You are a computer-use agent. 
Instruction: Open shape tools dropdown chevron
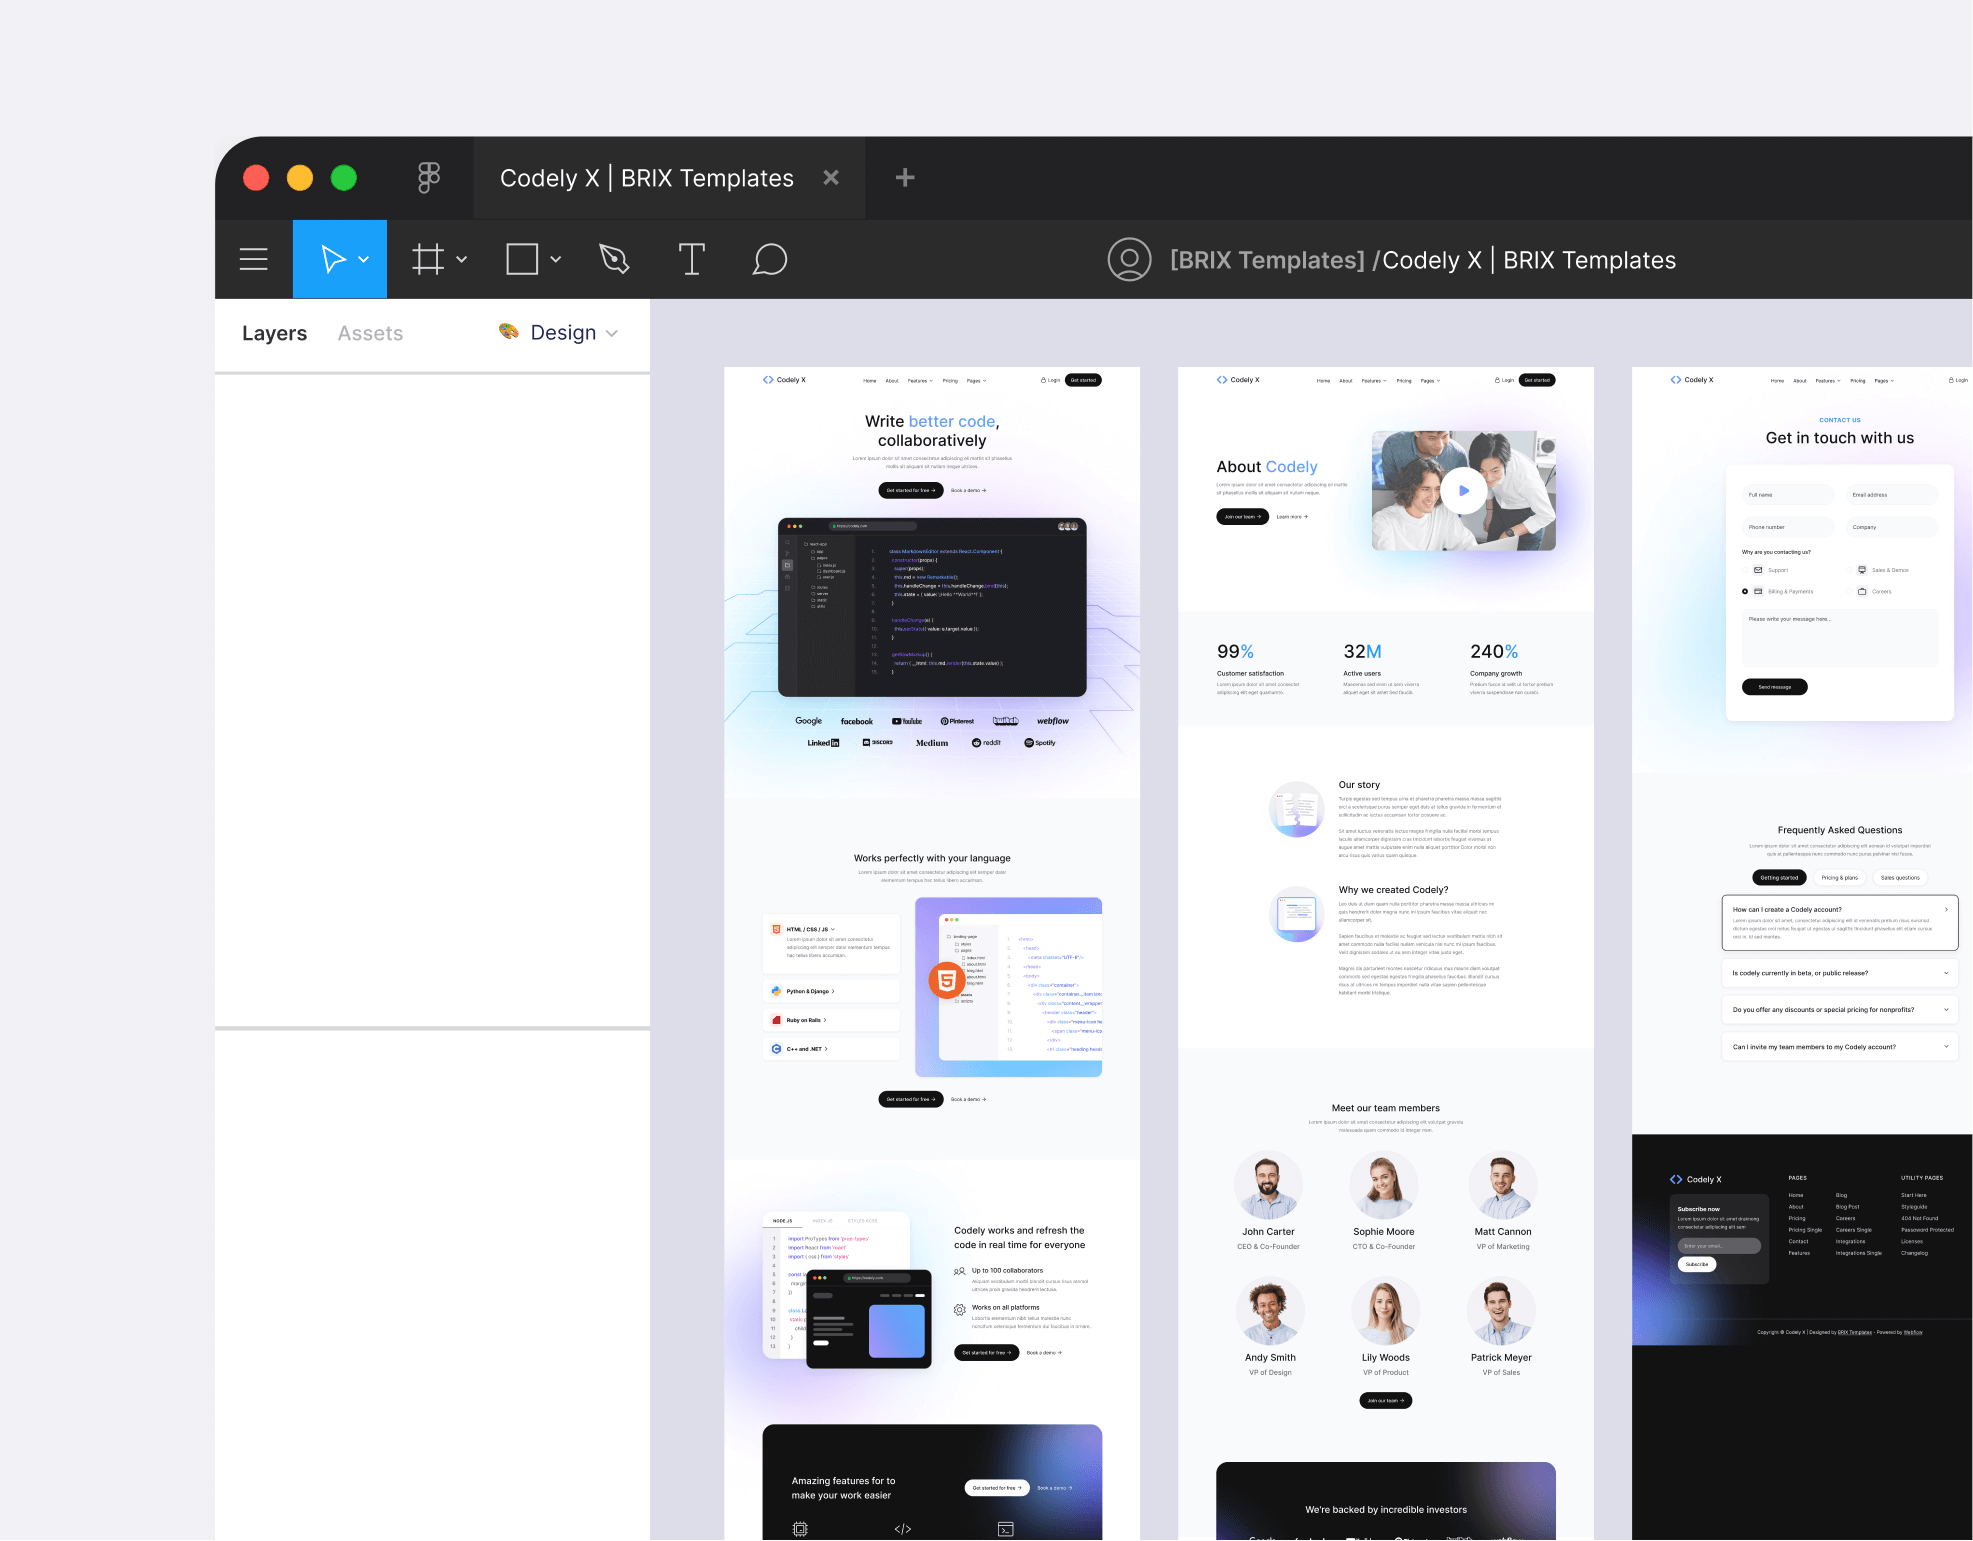point(556,260)
